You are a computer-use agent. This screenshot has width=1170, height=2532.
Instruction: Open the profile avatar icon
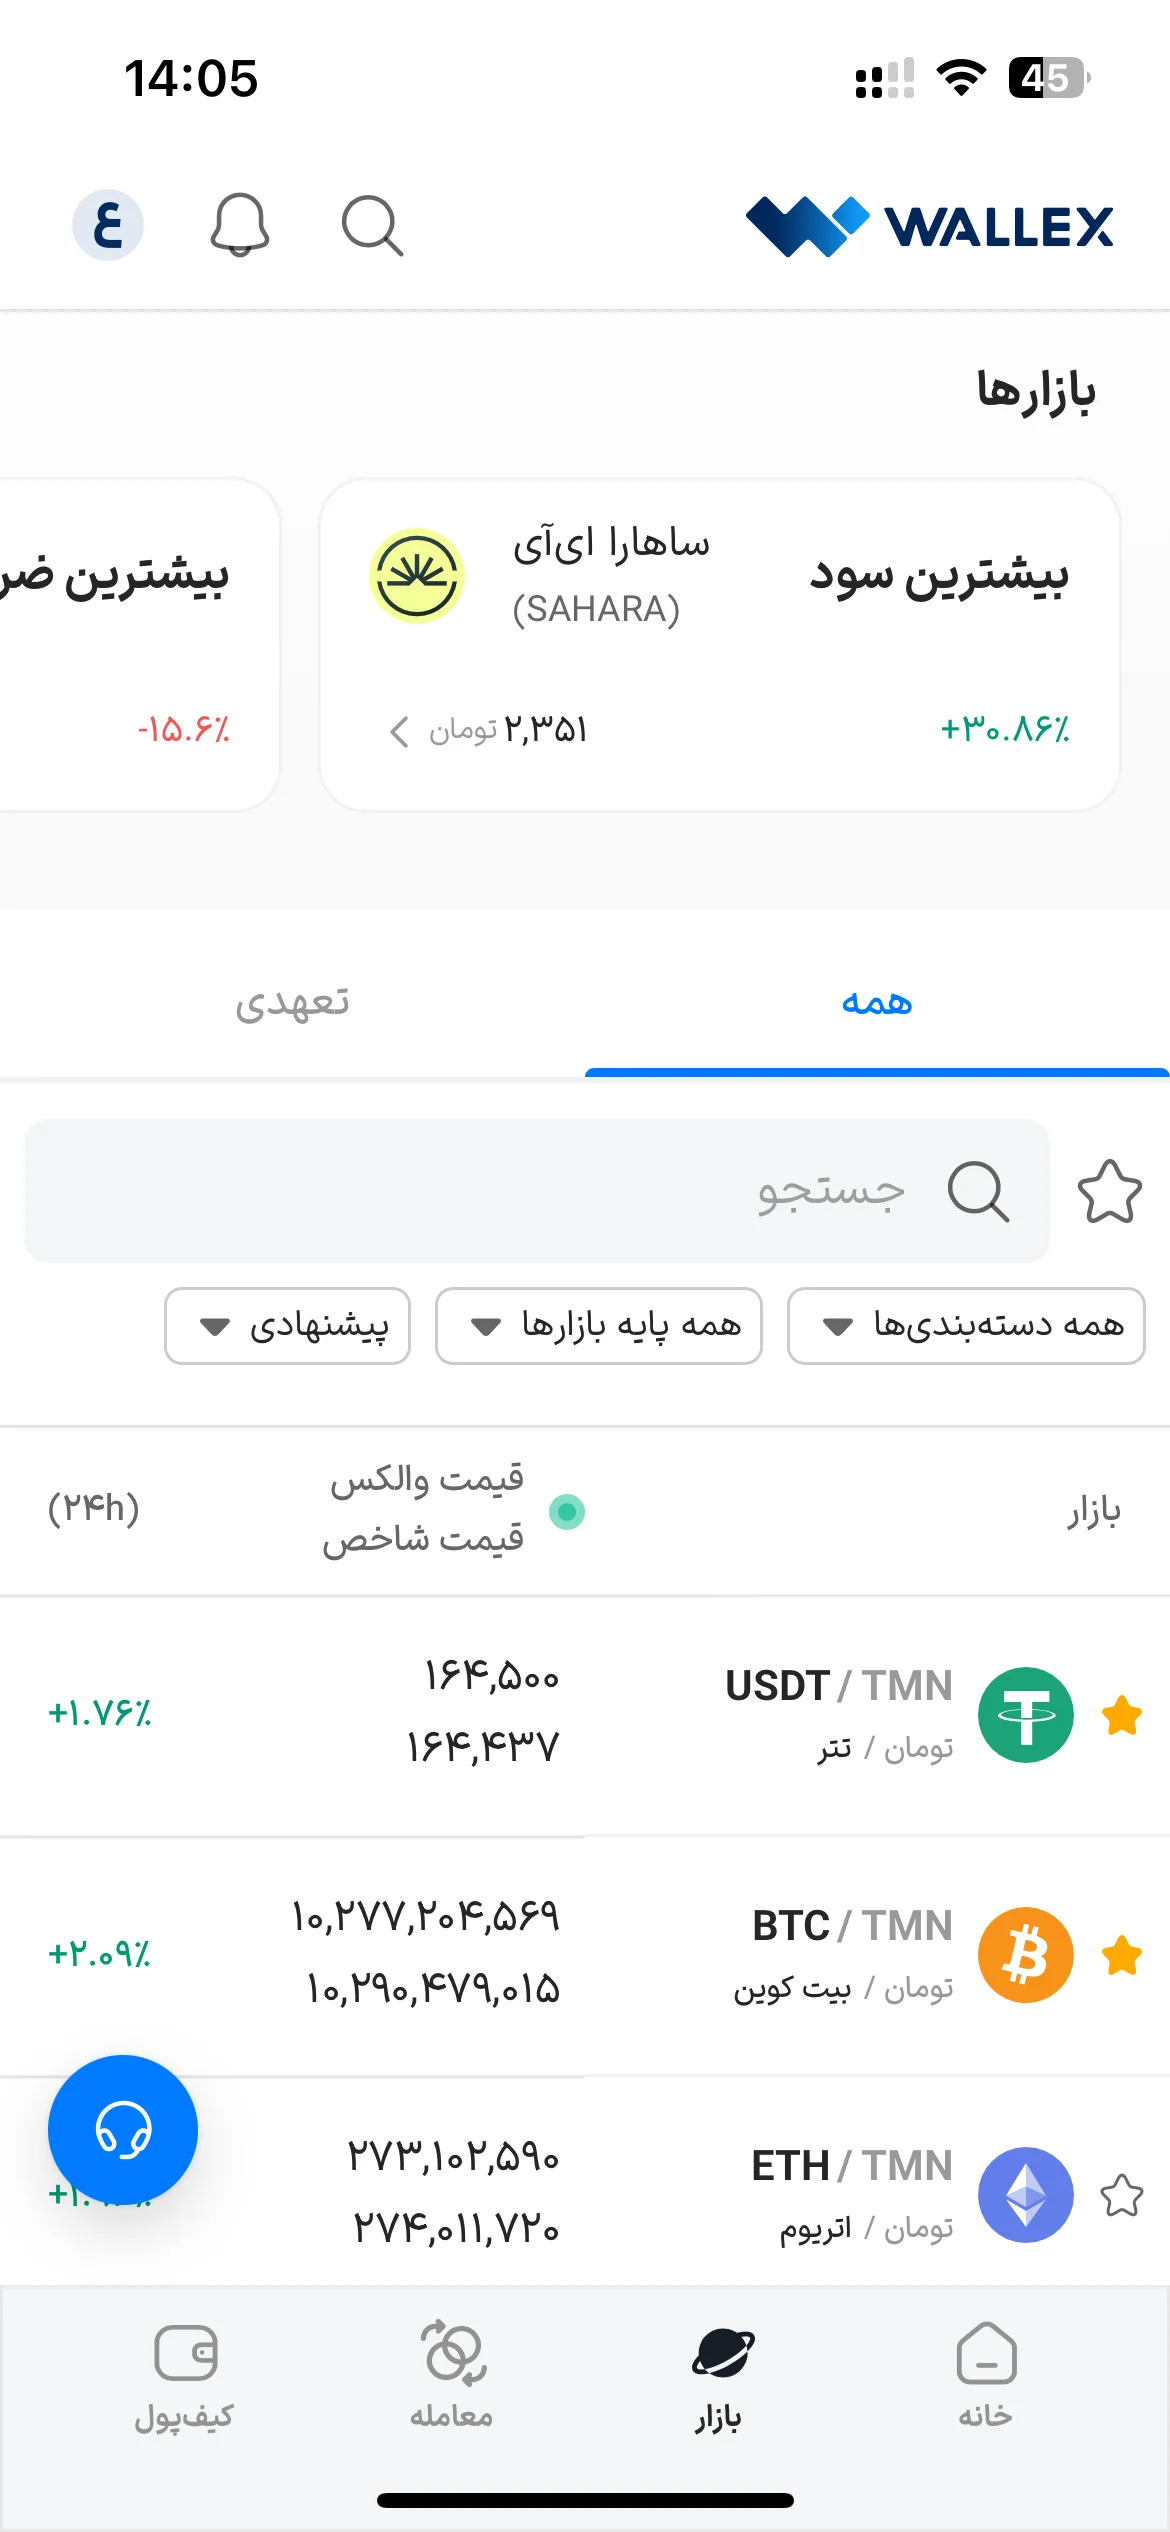click(108, 225)
